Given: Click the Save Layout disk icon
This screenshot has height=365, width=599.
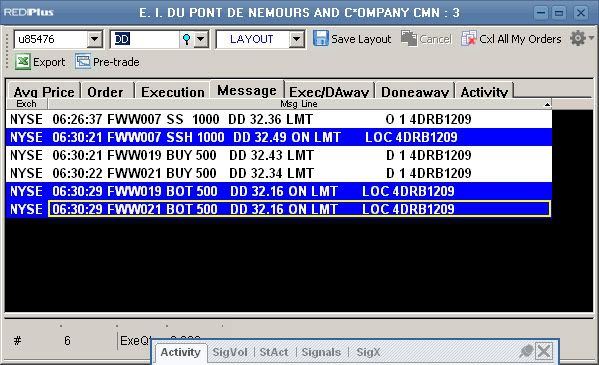Looking at the screenshot, I should (x=321, y=39).
